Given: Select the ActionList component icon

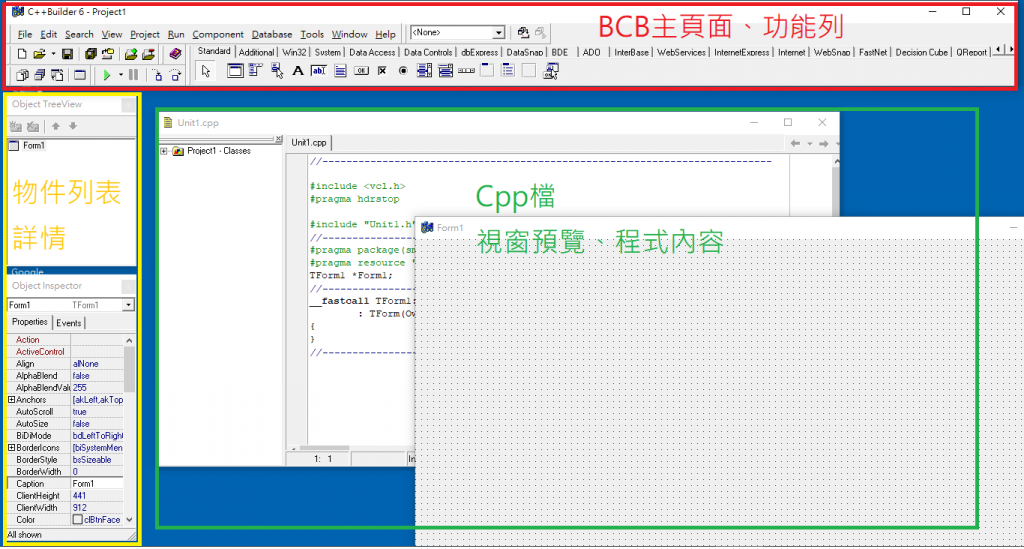Looking at the screenshot, I should [x=551, y=71].
